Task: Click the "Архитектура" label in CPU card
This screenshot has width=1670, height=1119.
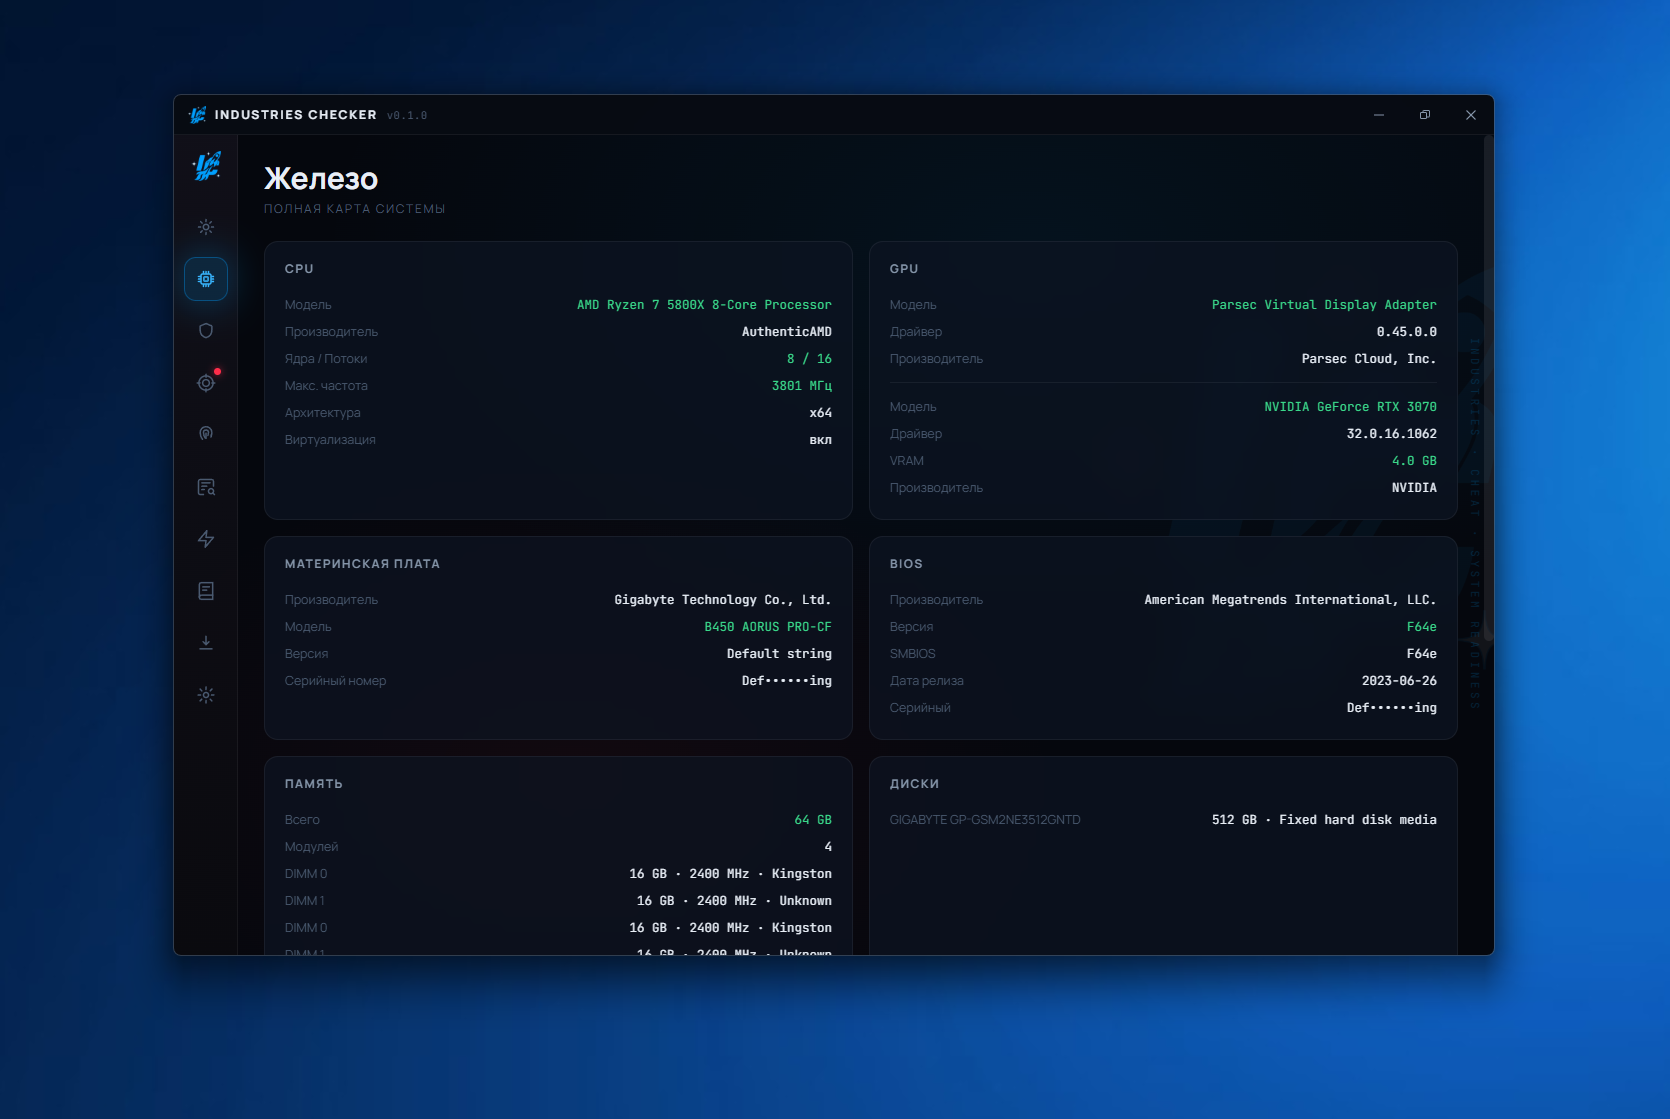Action: 323,413
